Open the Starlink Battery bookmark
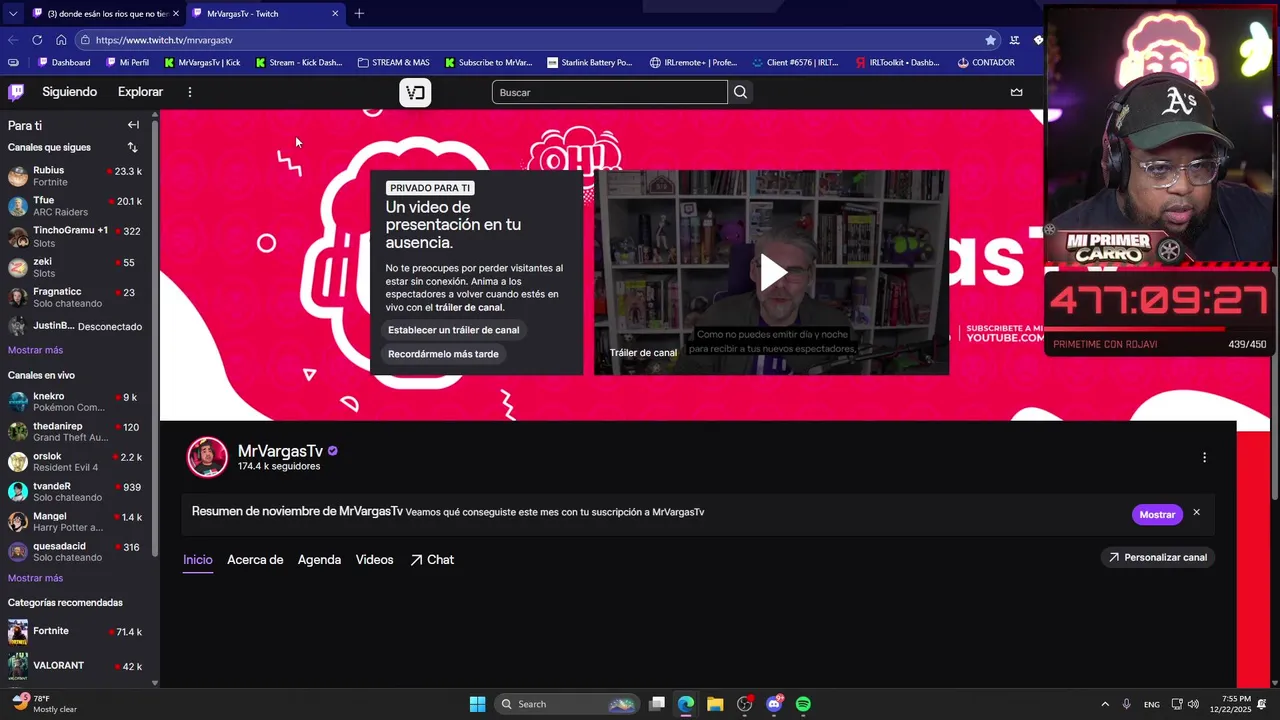 [590, 62]
